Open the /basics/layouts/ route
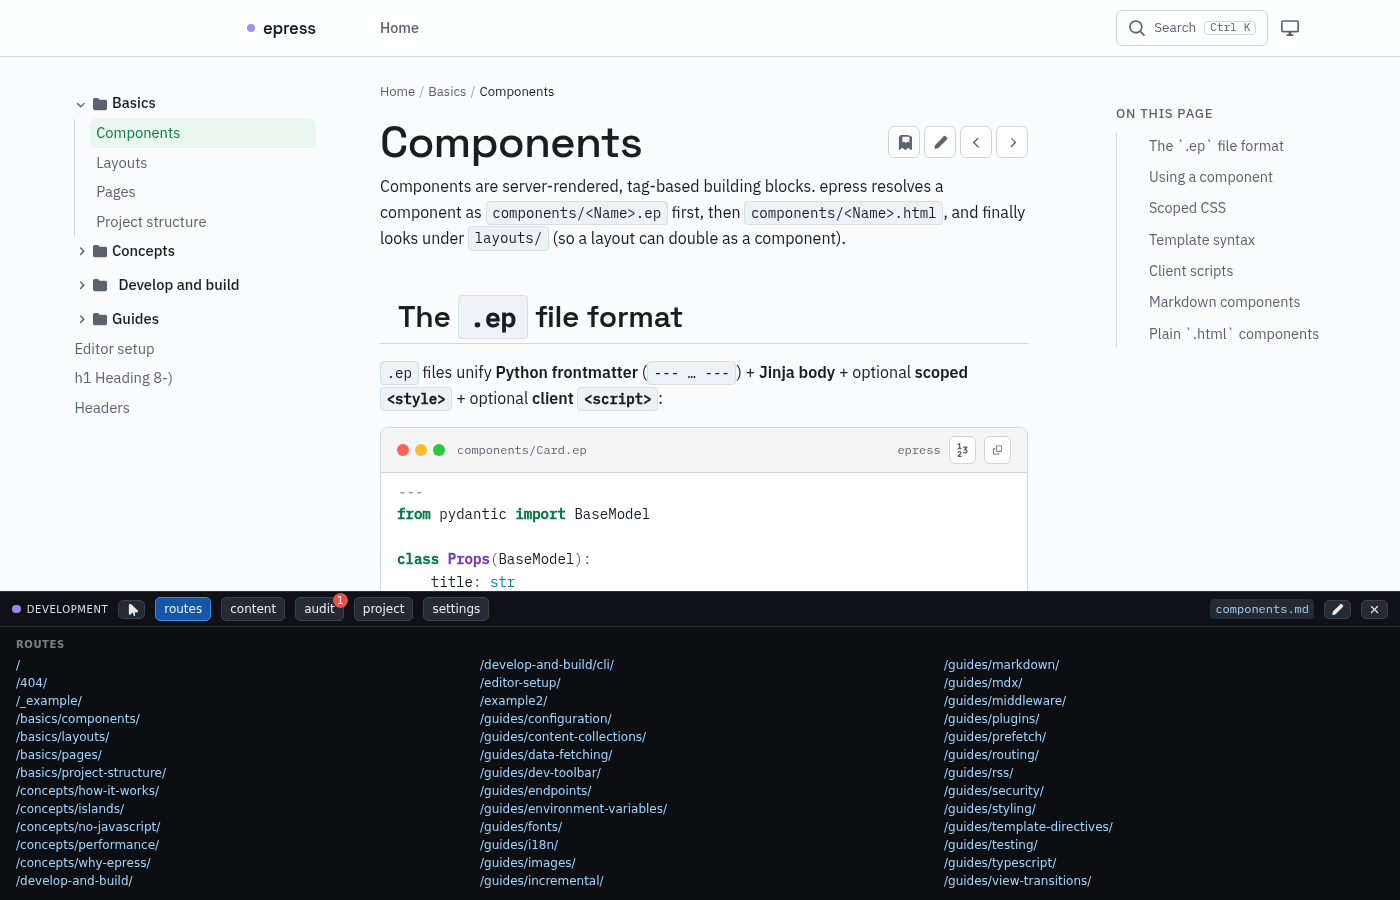Screen dimensions: 1400x900 pos(63,737)
